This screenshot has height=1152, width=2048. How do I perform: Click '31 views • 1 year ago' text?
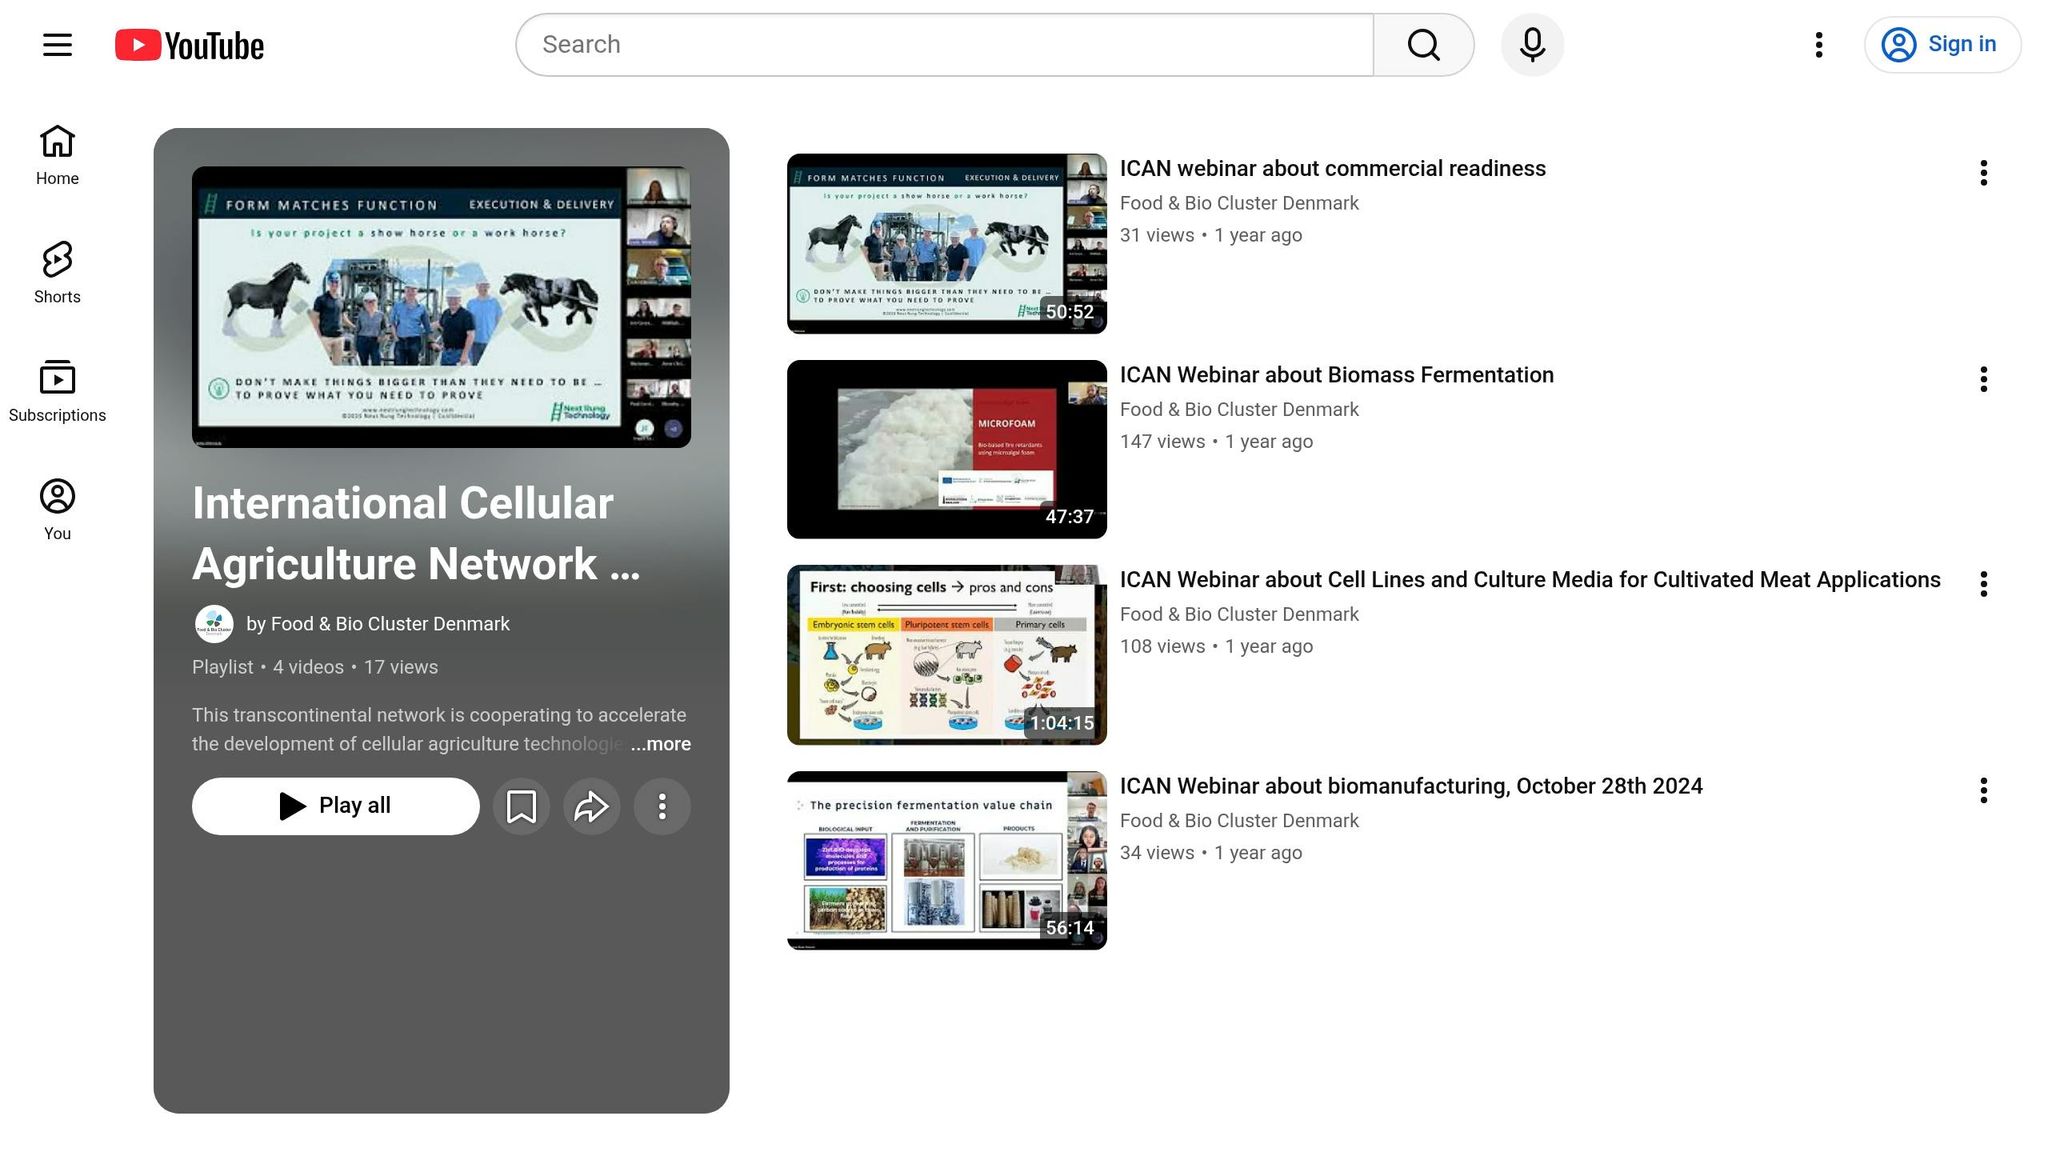click(x=1211, y=235)
